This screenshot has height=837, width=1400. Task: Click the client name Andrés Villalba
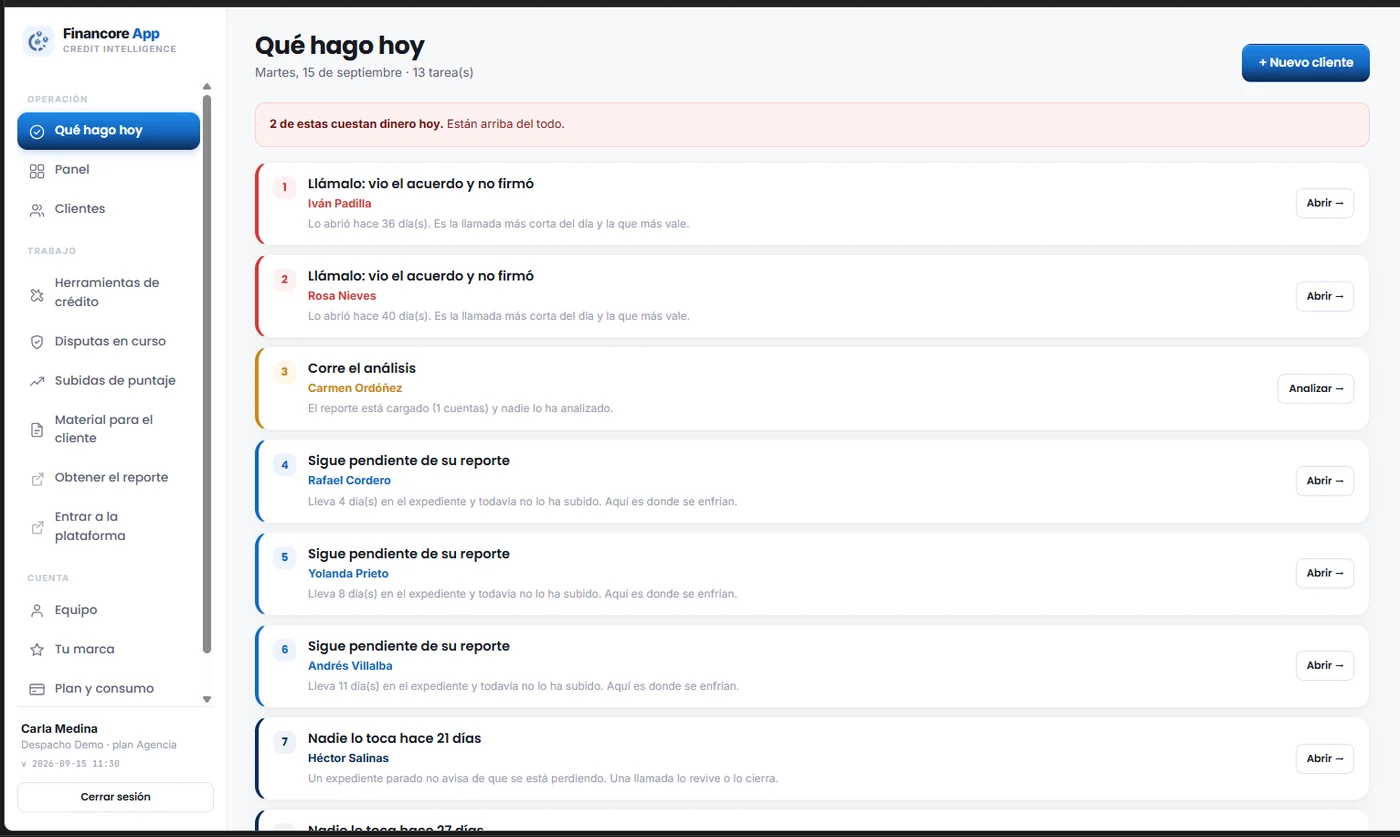coord(350,666)
